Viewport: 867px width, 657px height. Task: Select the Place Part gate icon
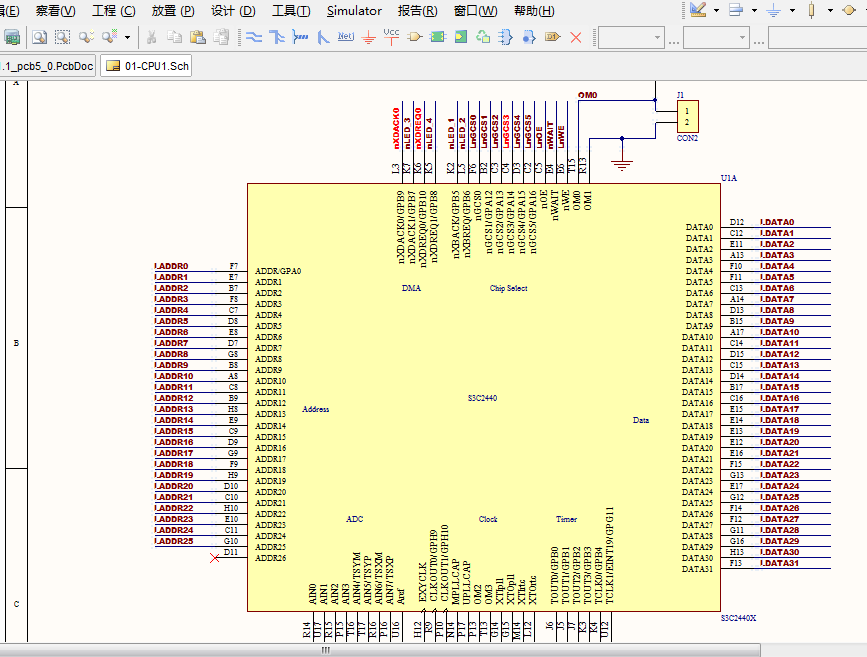click(415, 37)
